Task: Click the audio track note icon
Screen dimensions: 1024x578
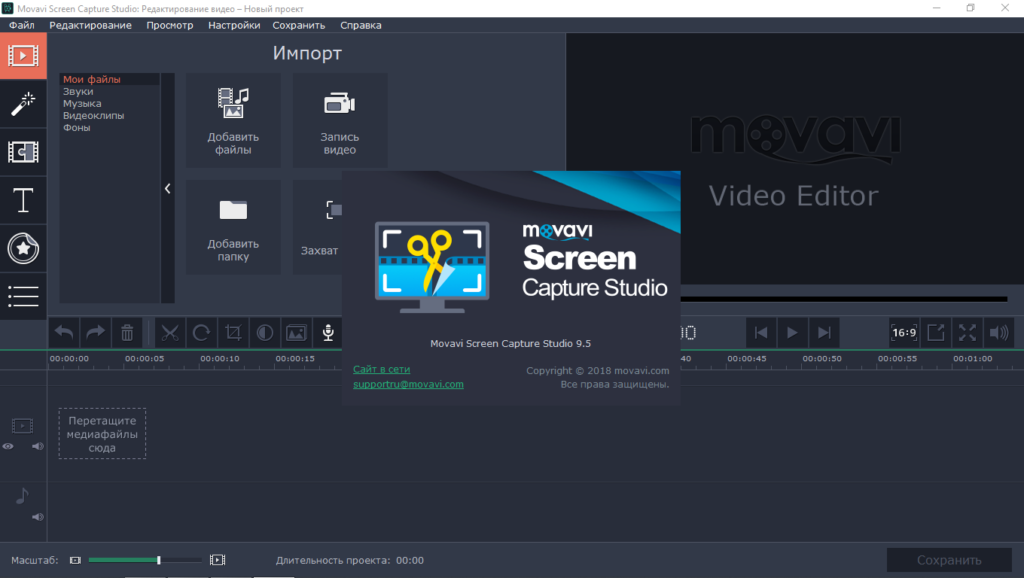Action: (x=22, y=496)
